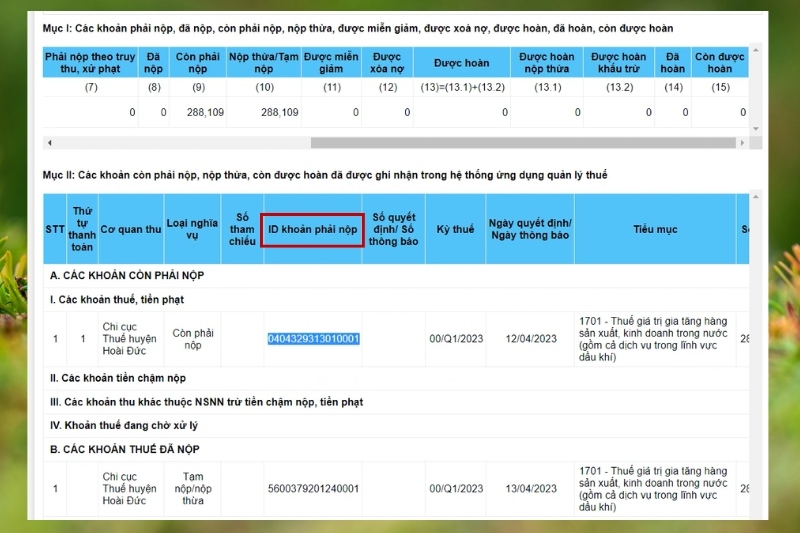Viewport: 800px width, 533px height.
Task: Click the 'Cơ quan thu' column header
Action: [x=131, y=229]
